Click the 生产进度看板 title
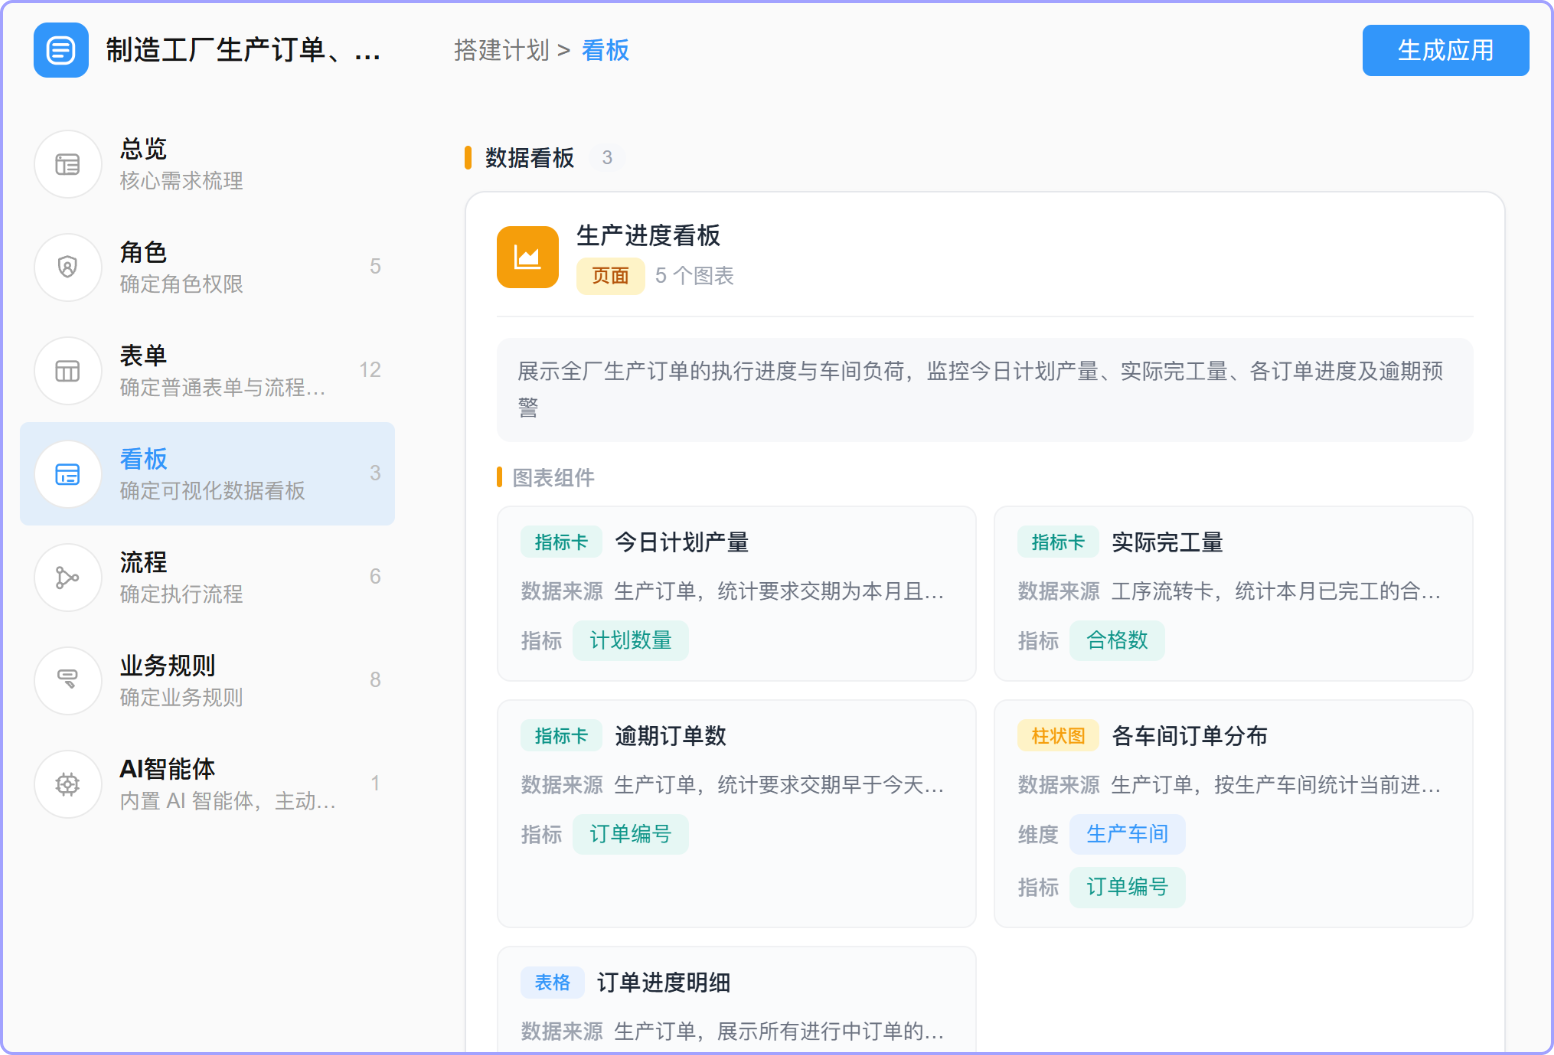Image resolution: width=1554 pixels, height=1055 pixels. tap(648, 236)
